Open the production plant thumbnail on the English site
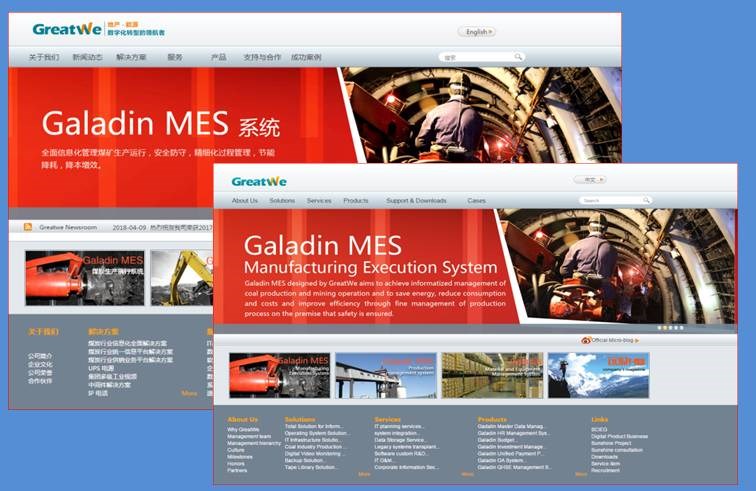The image size is (756, 491). coord(386,375)
